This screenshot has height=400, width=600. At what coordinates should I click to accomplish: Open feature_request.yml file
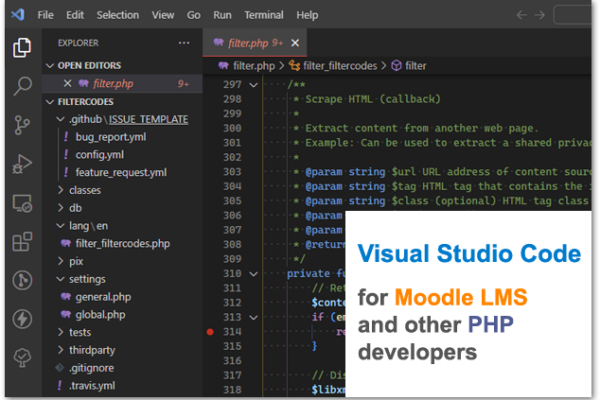[x=121, y=172]
